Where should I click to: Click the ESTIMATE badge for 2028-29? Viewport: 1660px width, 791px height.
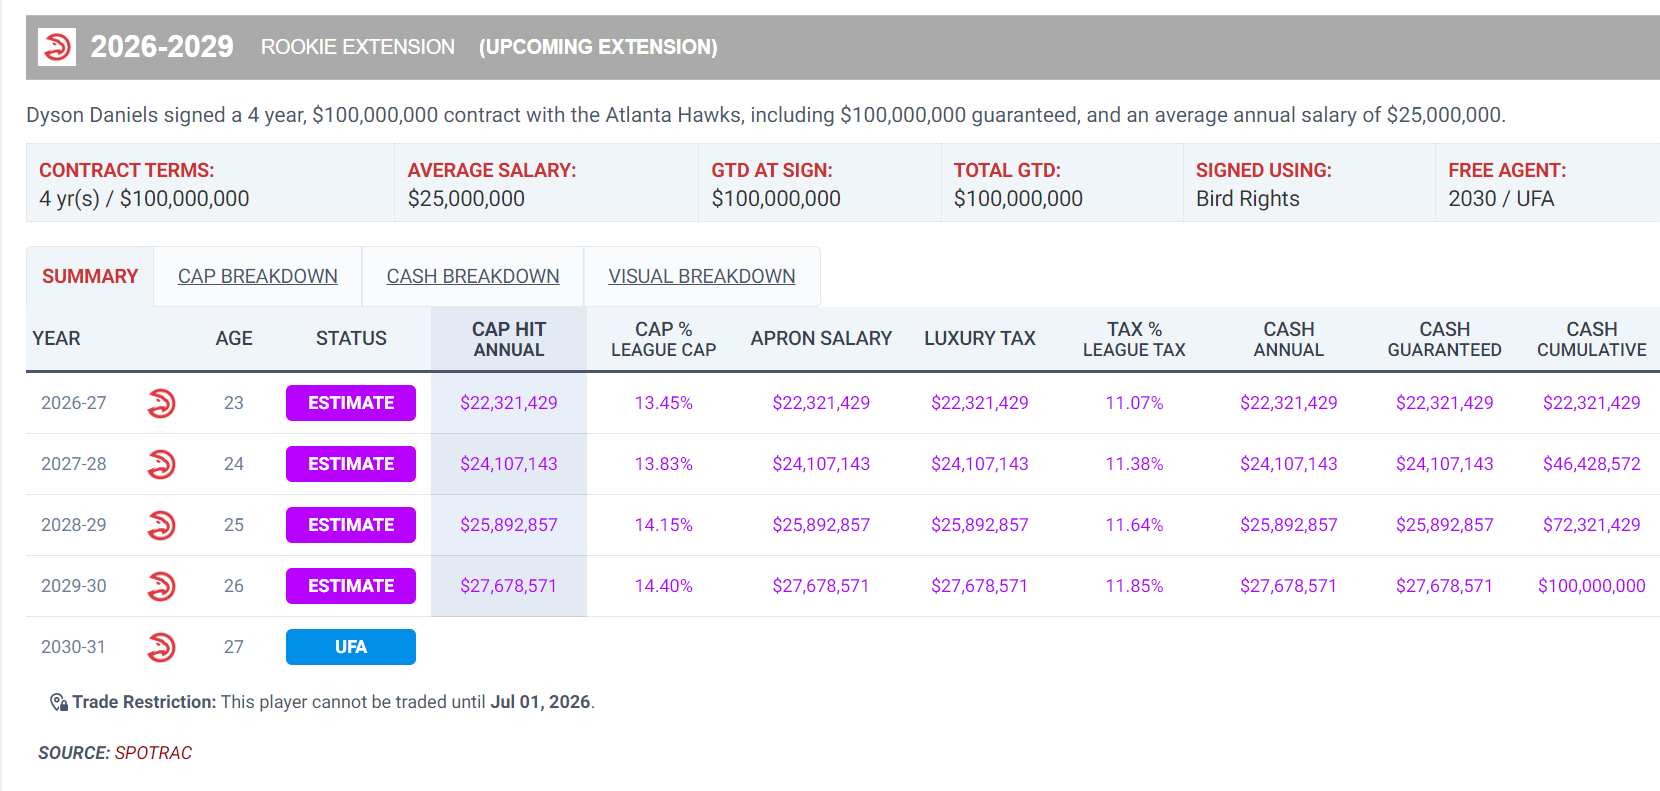350,525
